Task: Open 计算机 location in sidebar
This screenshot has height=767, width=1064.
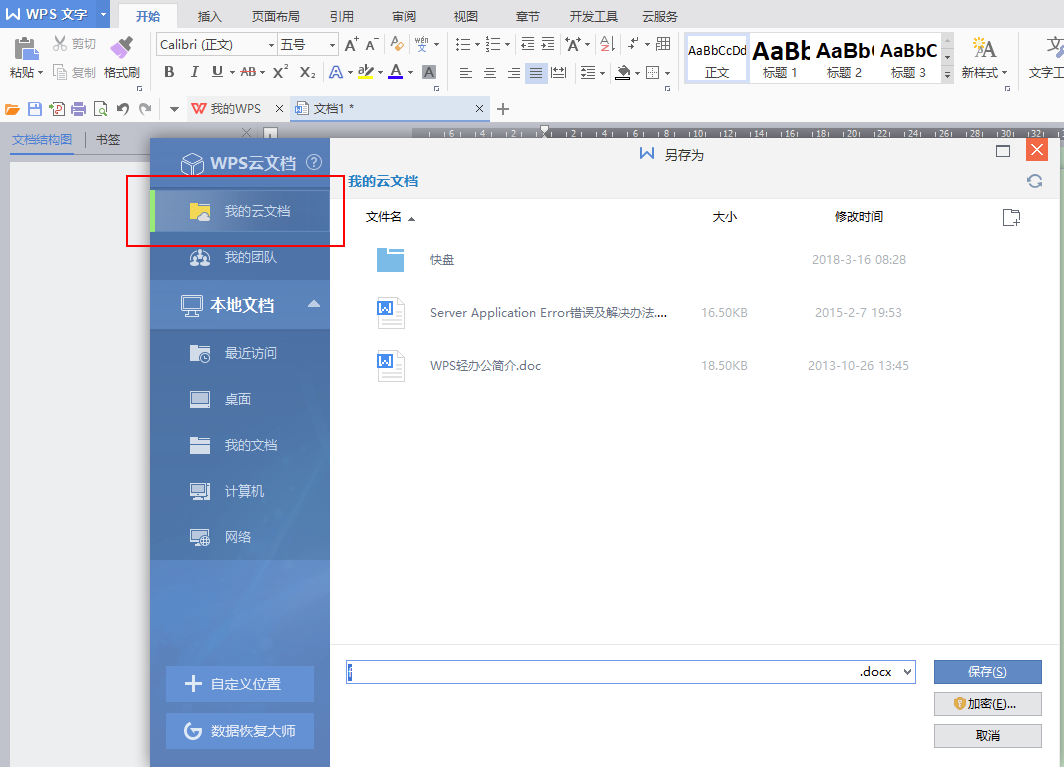Action: (240, 491)
